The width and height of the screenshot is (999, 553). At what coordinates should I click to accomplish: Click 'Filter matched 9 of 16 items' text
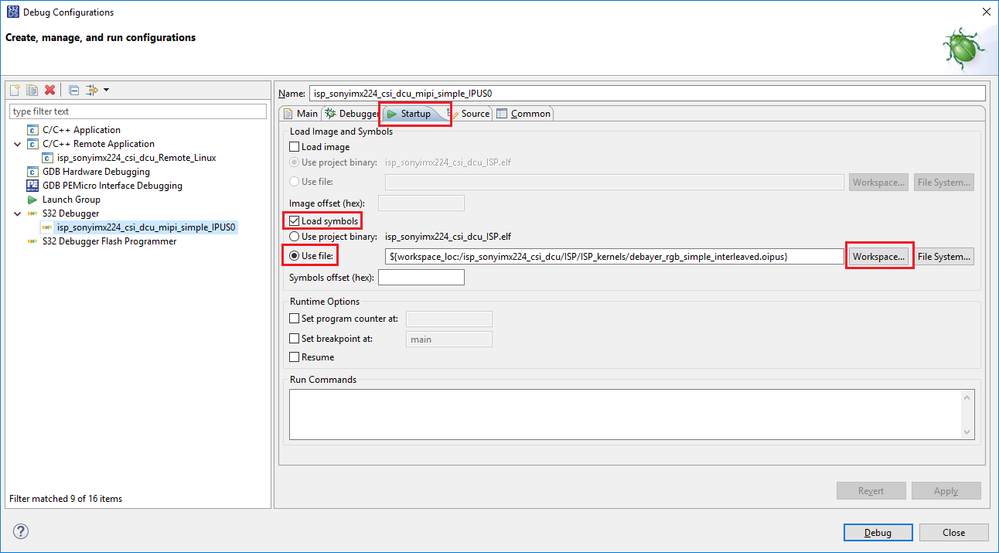pyautogui.click(x=66, y=499)
